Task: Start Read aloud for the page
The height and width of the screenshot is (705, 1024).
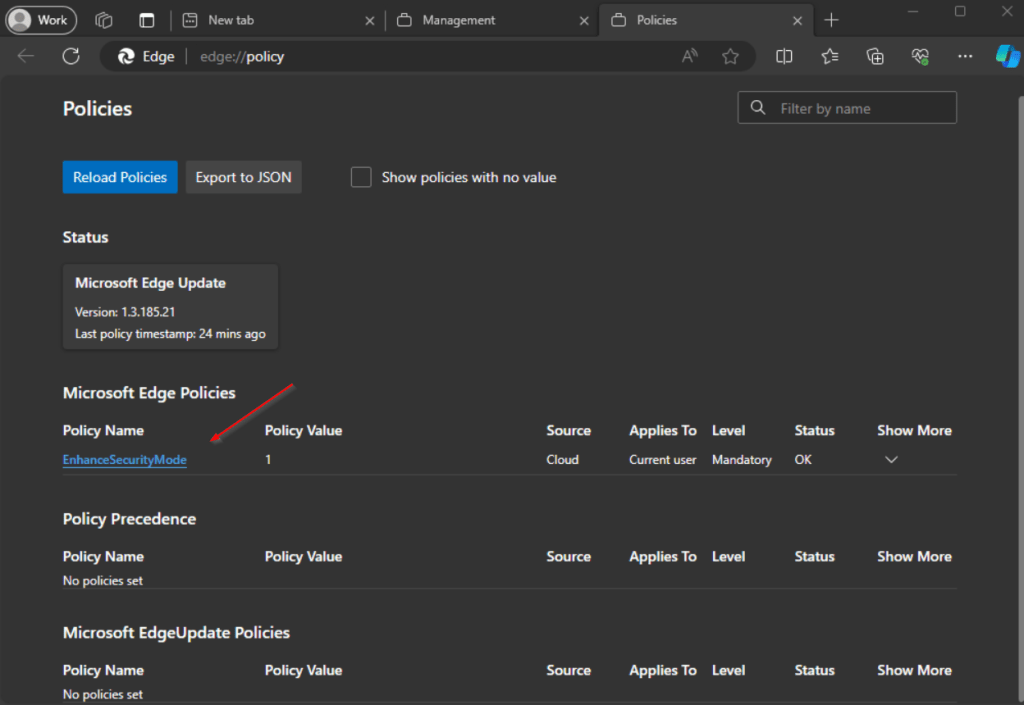Action: [x=689, y=56]
